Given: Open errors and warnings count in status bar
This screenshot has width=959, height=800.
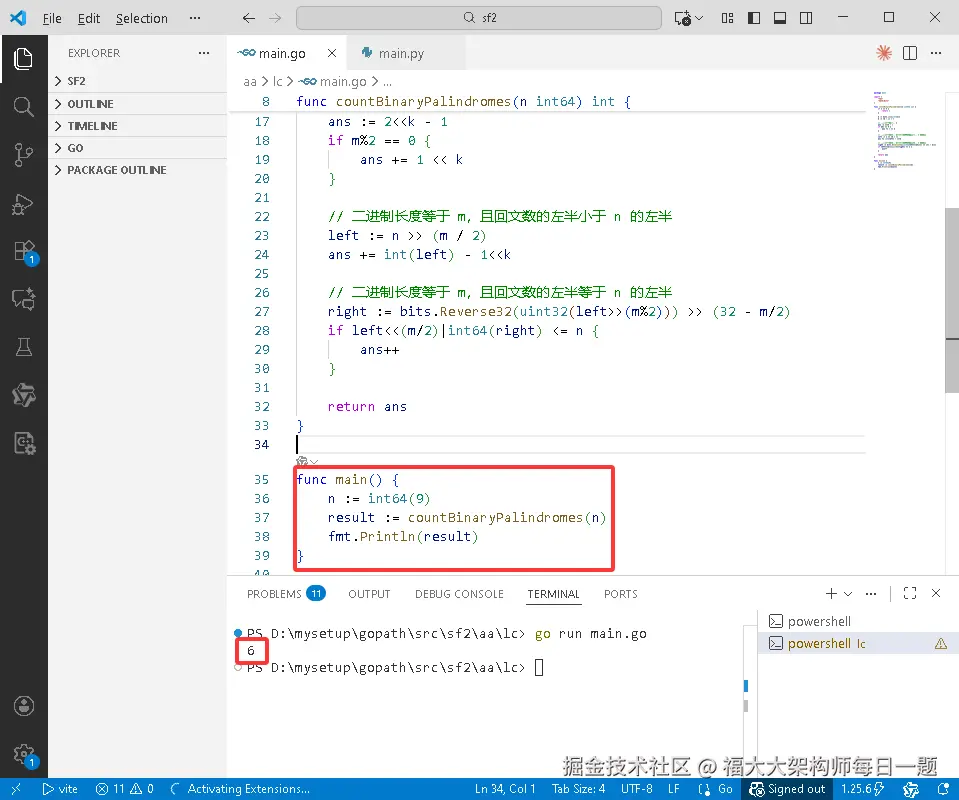Looking at the screenshot, I should point(124,789).
